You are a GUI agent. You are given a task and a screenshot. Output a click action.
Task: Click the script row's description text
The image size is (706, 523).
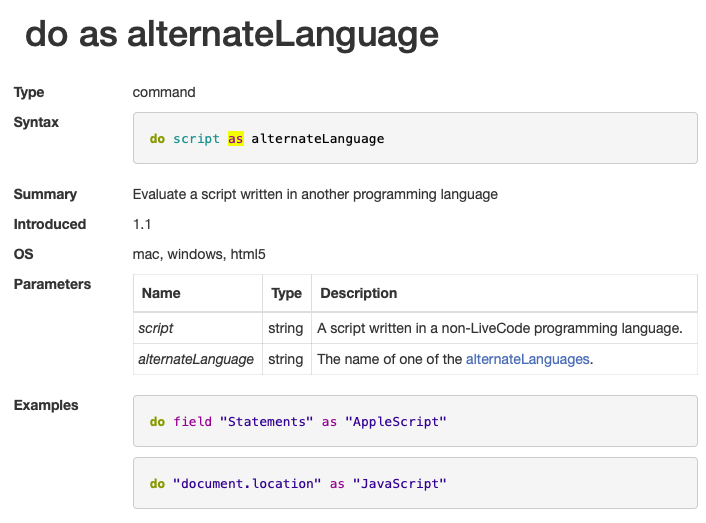(x=499, y=327)
